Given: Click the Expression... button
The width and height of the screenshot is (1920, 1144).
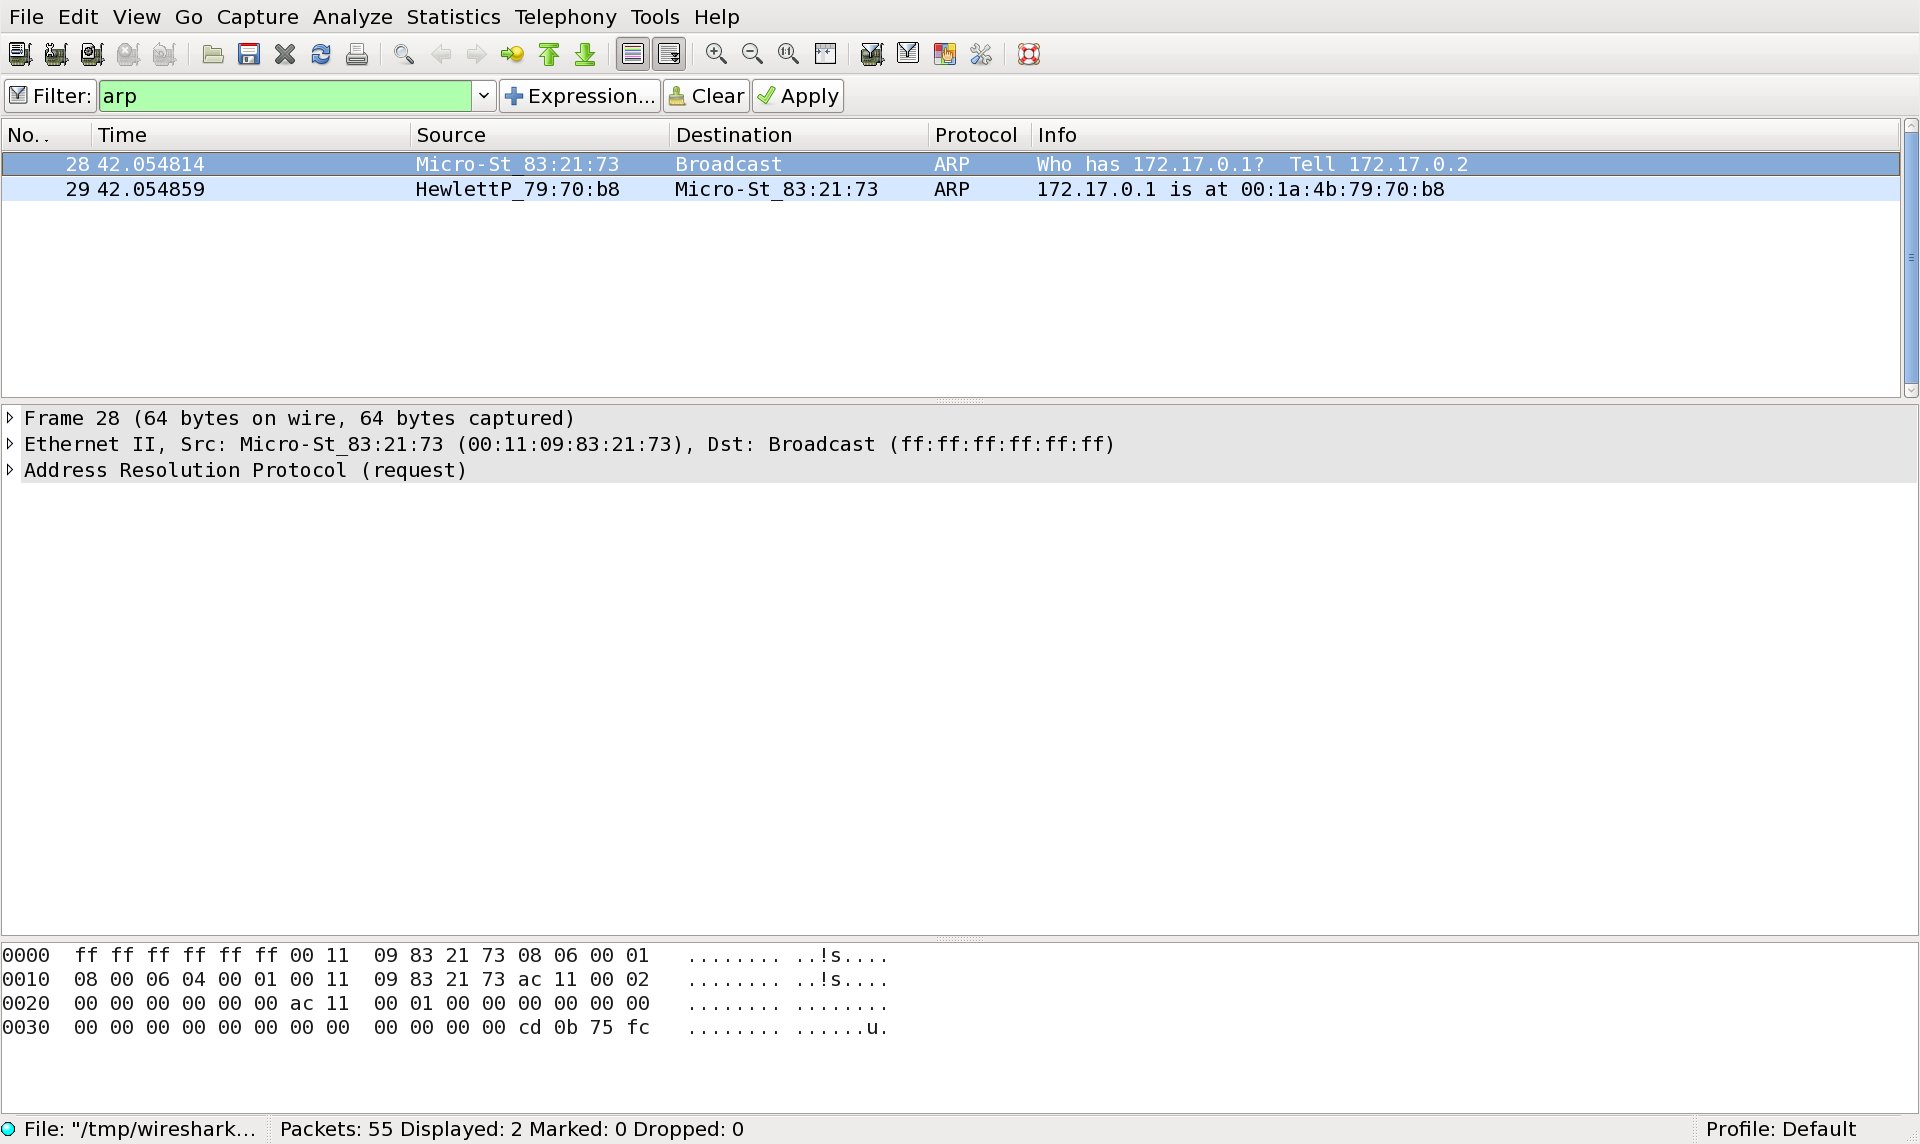Looking at the screenshot, I should 580,96.
